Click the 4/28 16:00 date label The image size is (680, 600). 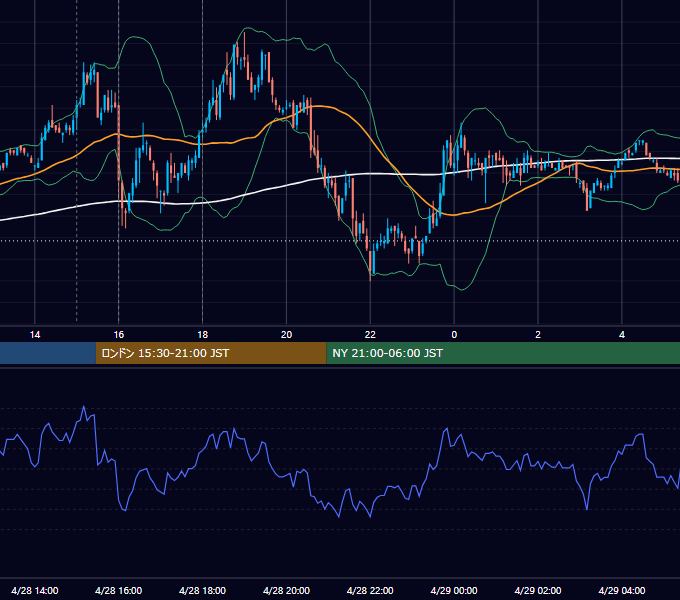tap(118, 590)
